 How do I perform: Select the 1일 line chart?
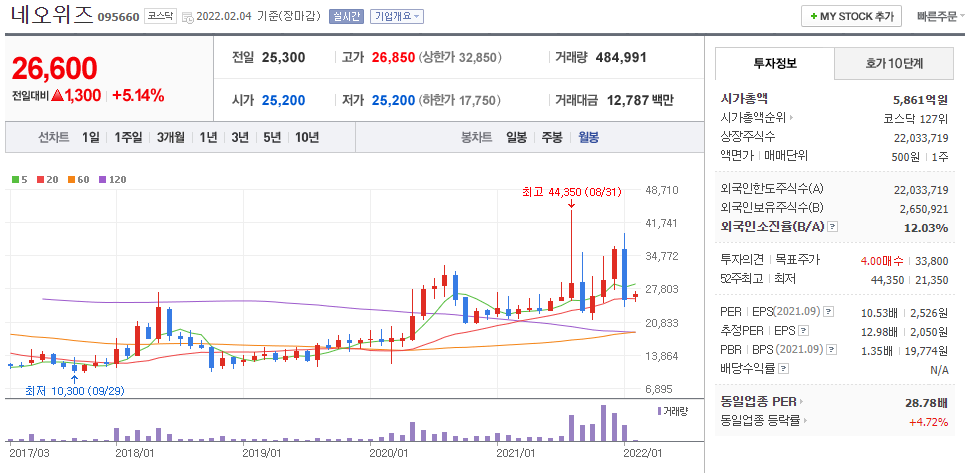tap(91, 137)
